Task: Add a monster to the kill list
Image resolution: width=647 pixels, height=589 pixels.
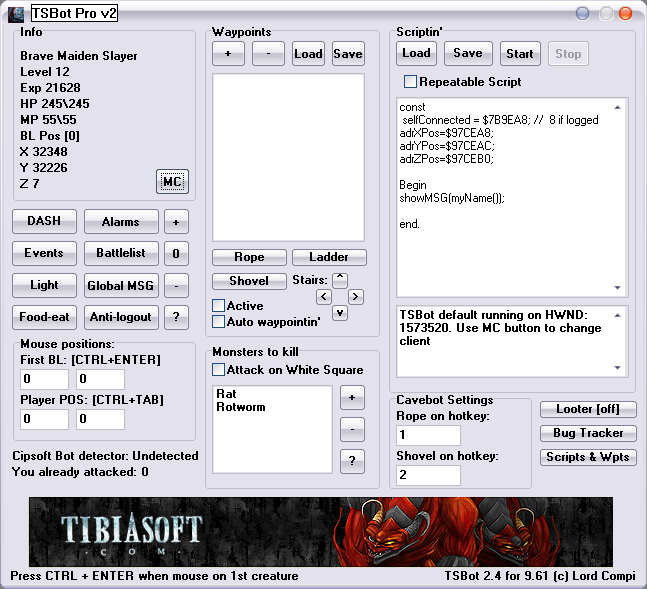Action: click(x=353, y=398)
